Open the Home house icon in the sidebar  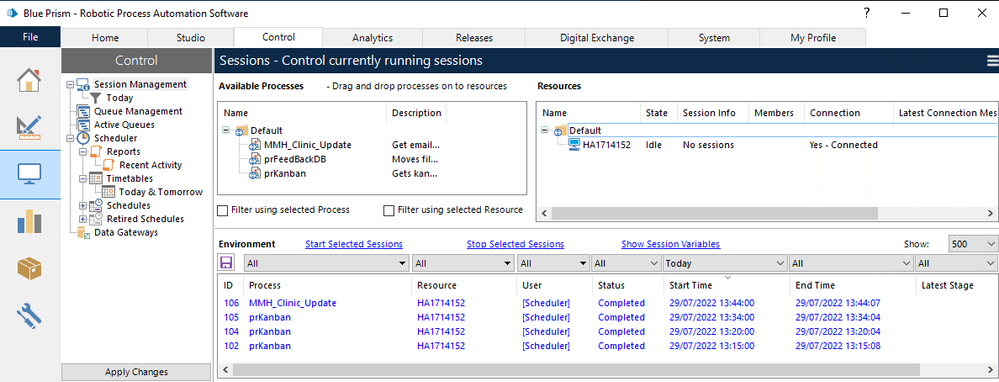[29, 80]
